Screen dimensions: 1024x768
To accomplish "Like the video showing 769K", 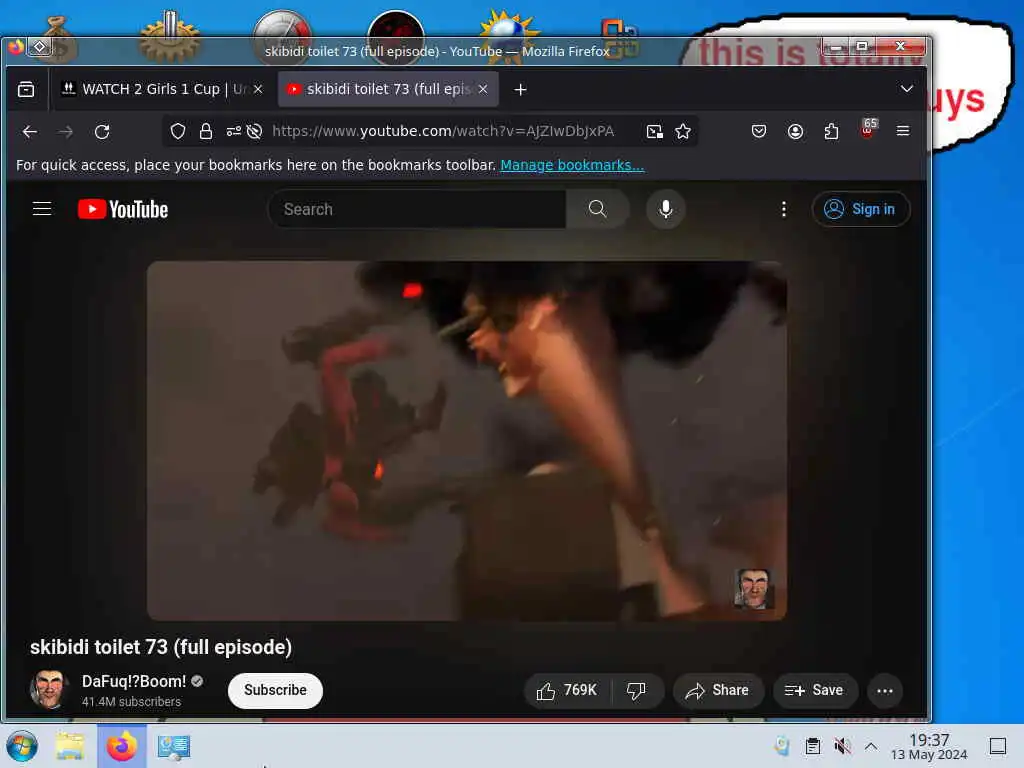I will [x=567, y=690].
